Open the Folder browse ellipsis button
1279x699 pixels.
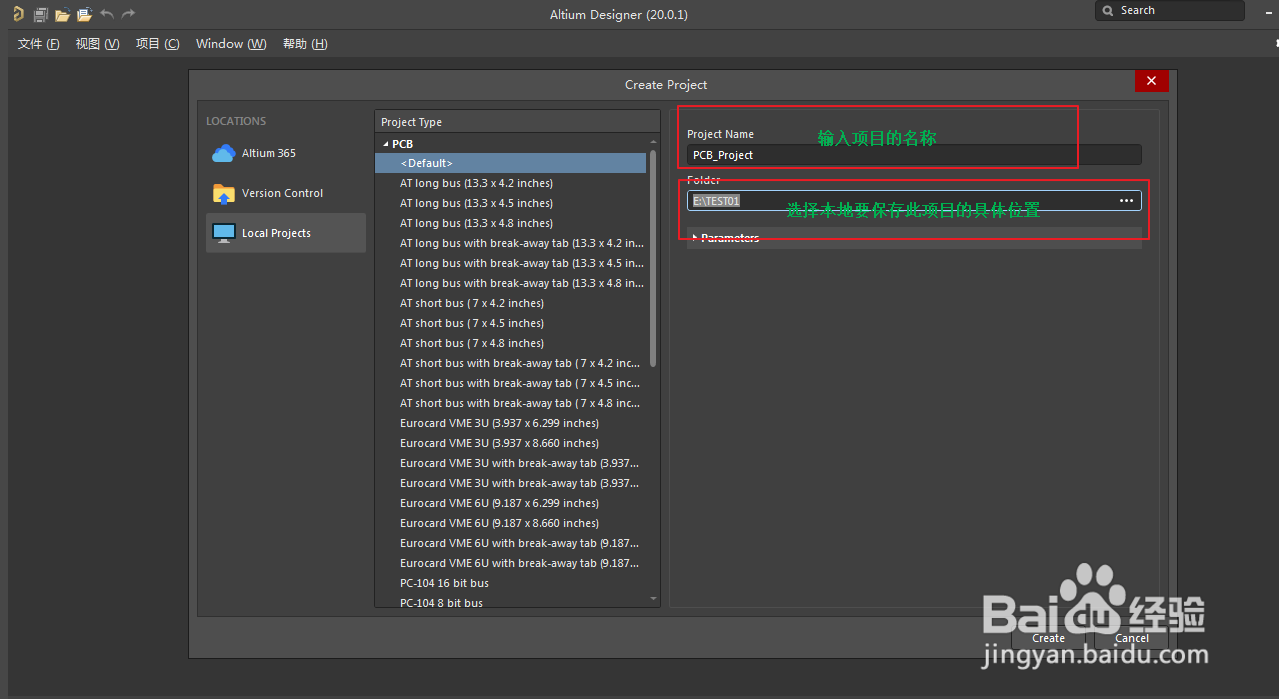[1126, 201]
